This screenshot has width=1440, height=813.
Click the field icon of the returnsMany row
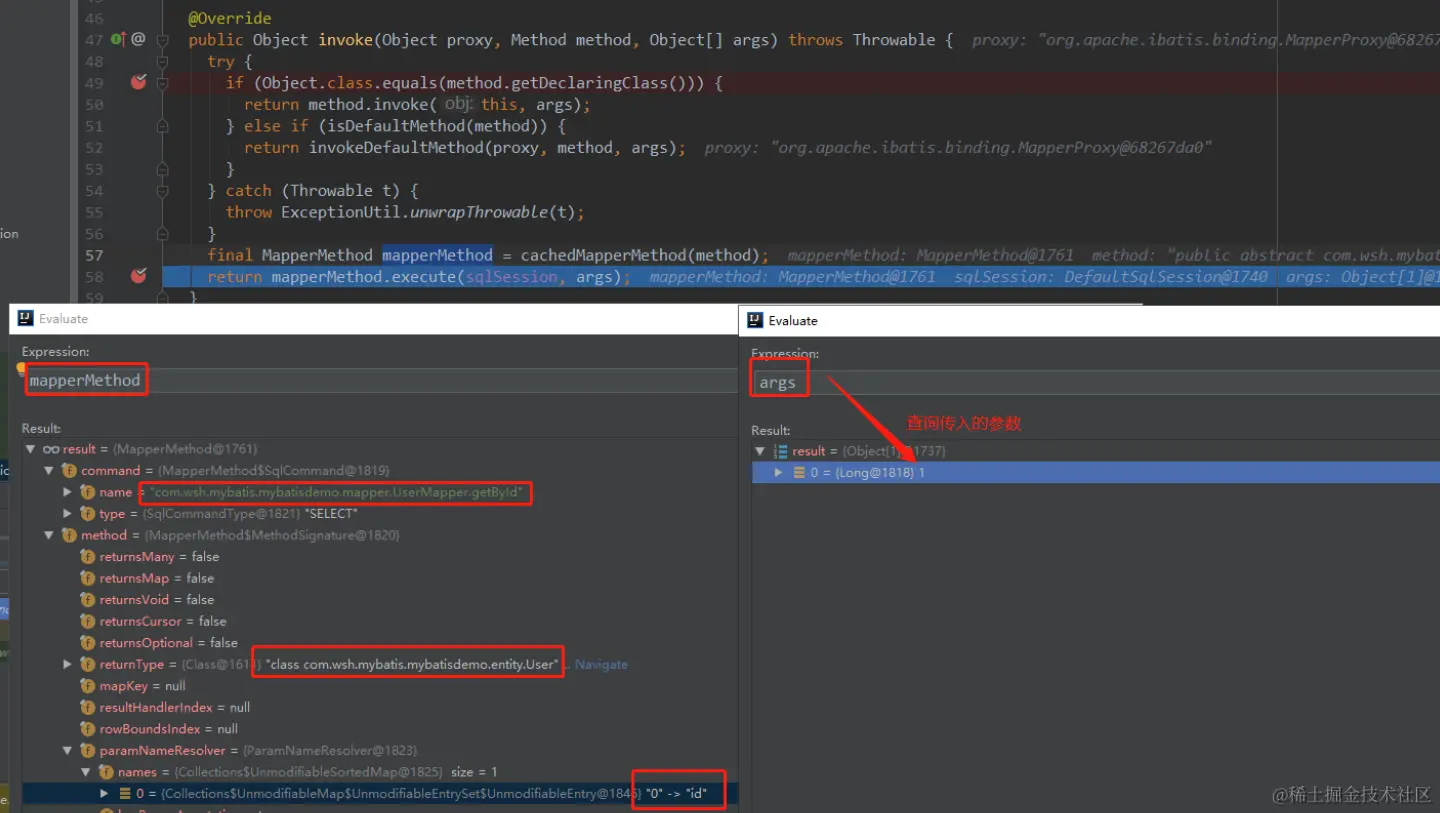tap(87, 556)
